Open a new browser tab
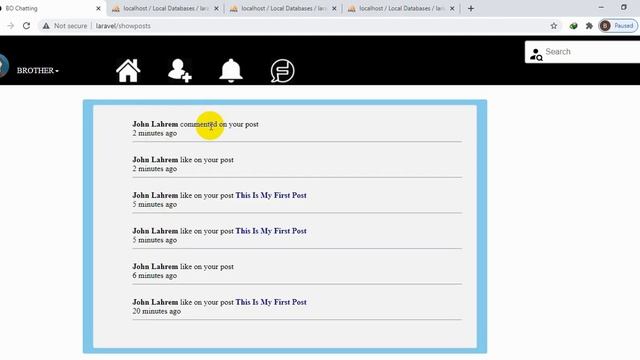This screenshot has height=360, width=640. pos(471,8)
